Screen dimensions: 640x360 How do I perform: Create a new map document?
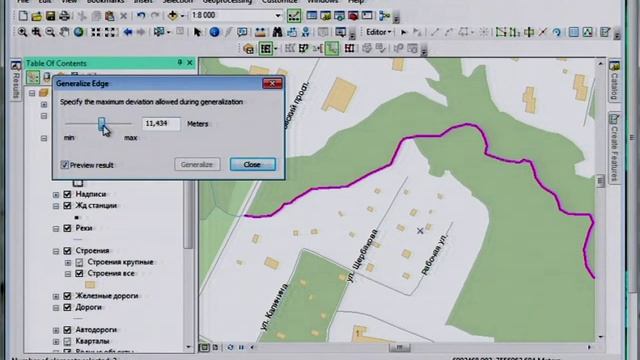tap(23, 16)
